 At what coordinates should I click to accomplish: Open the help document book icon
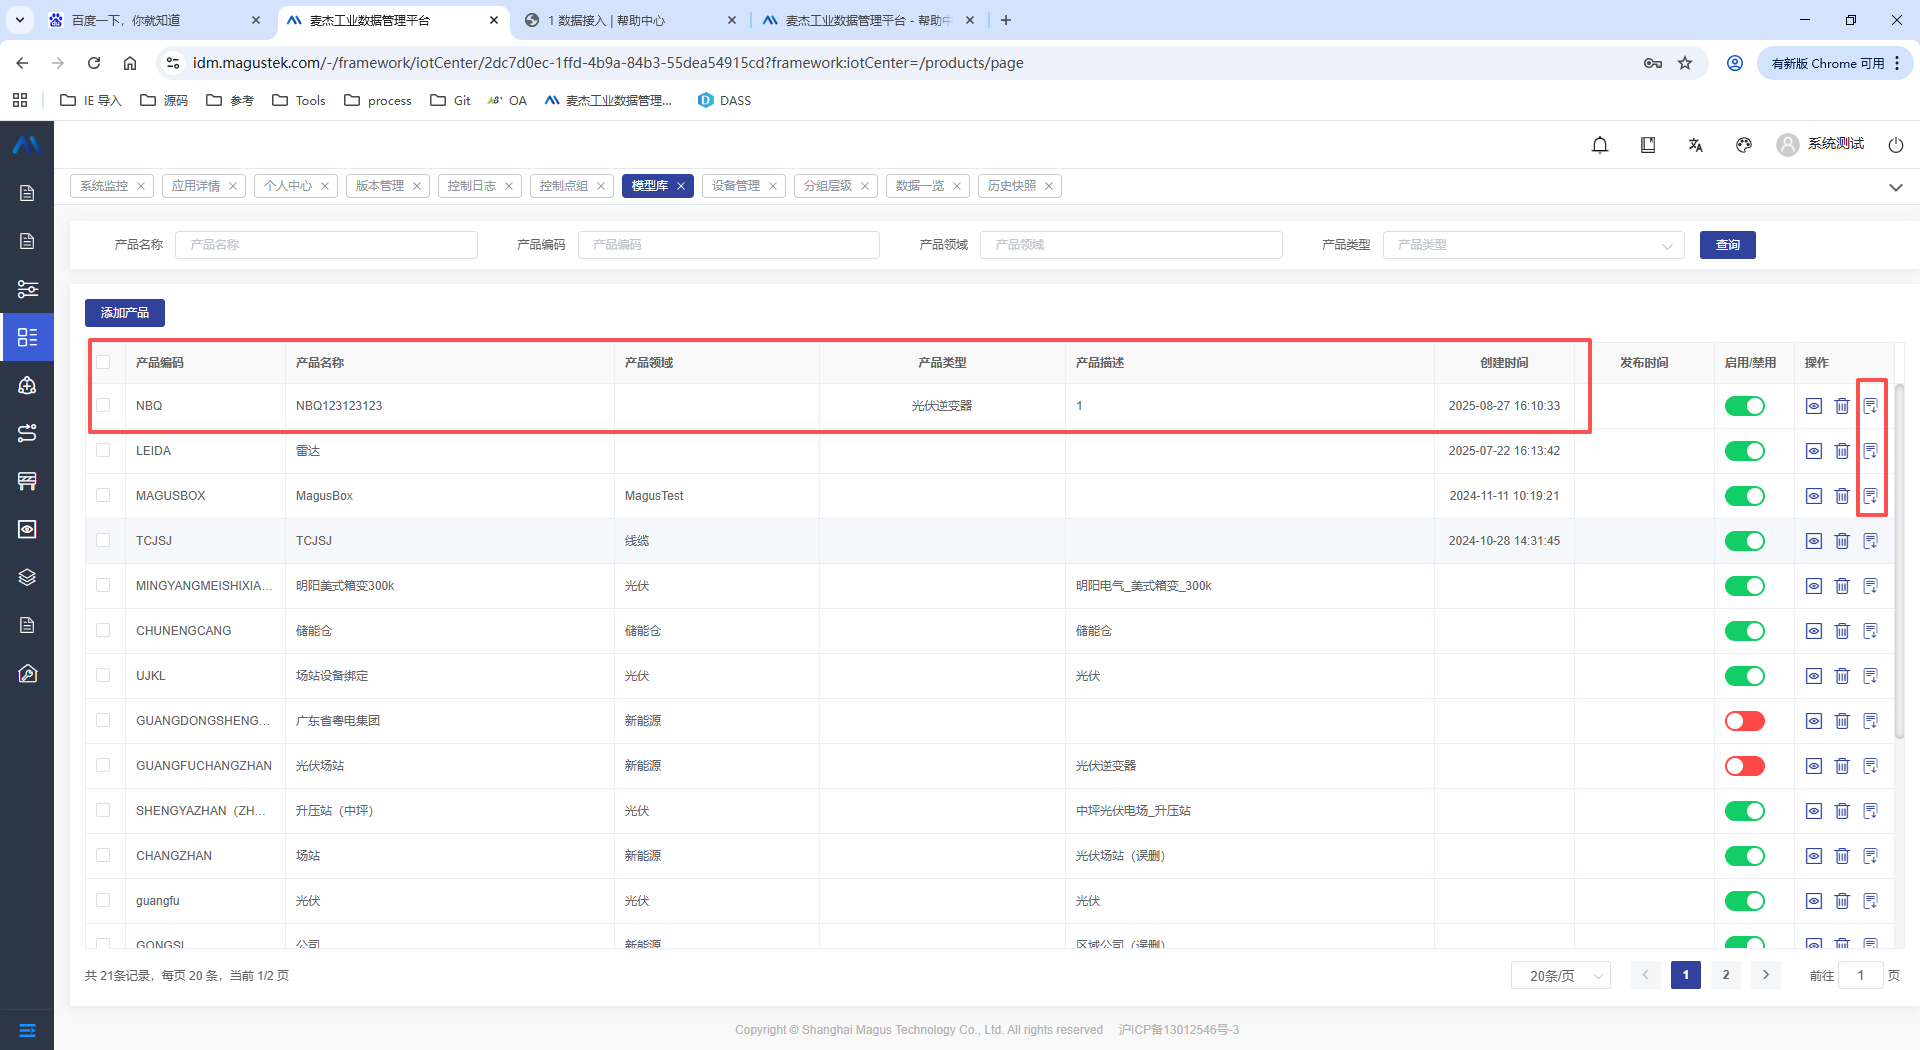click(x=1648, y=145)
